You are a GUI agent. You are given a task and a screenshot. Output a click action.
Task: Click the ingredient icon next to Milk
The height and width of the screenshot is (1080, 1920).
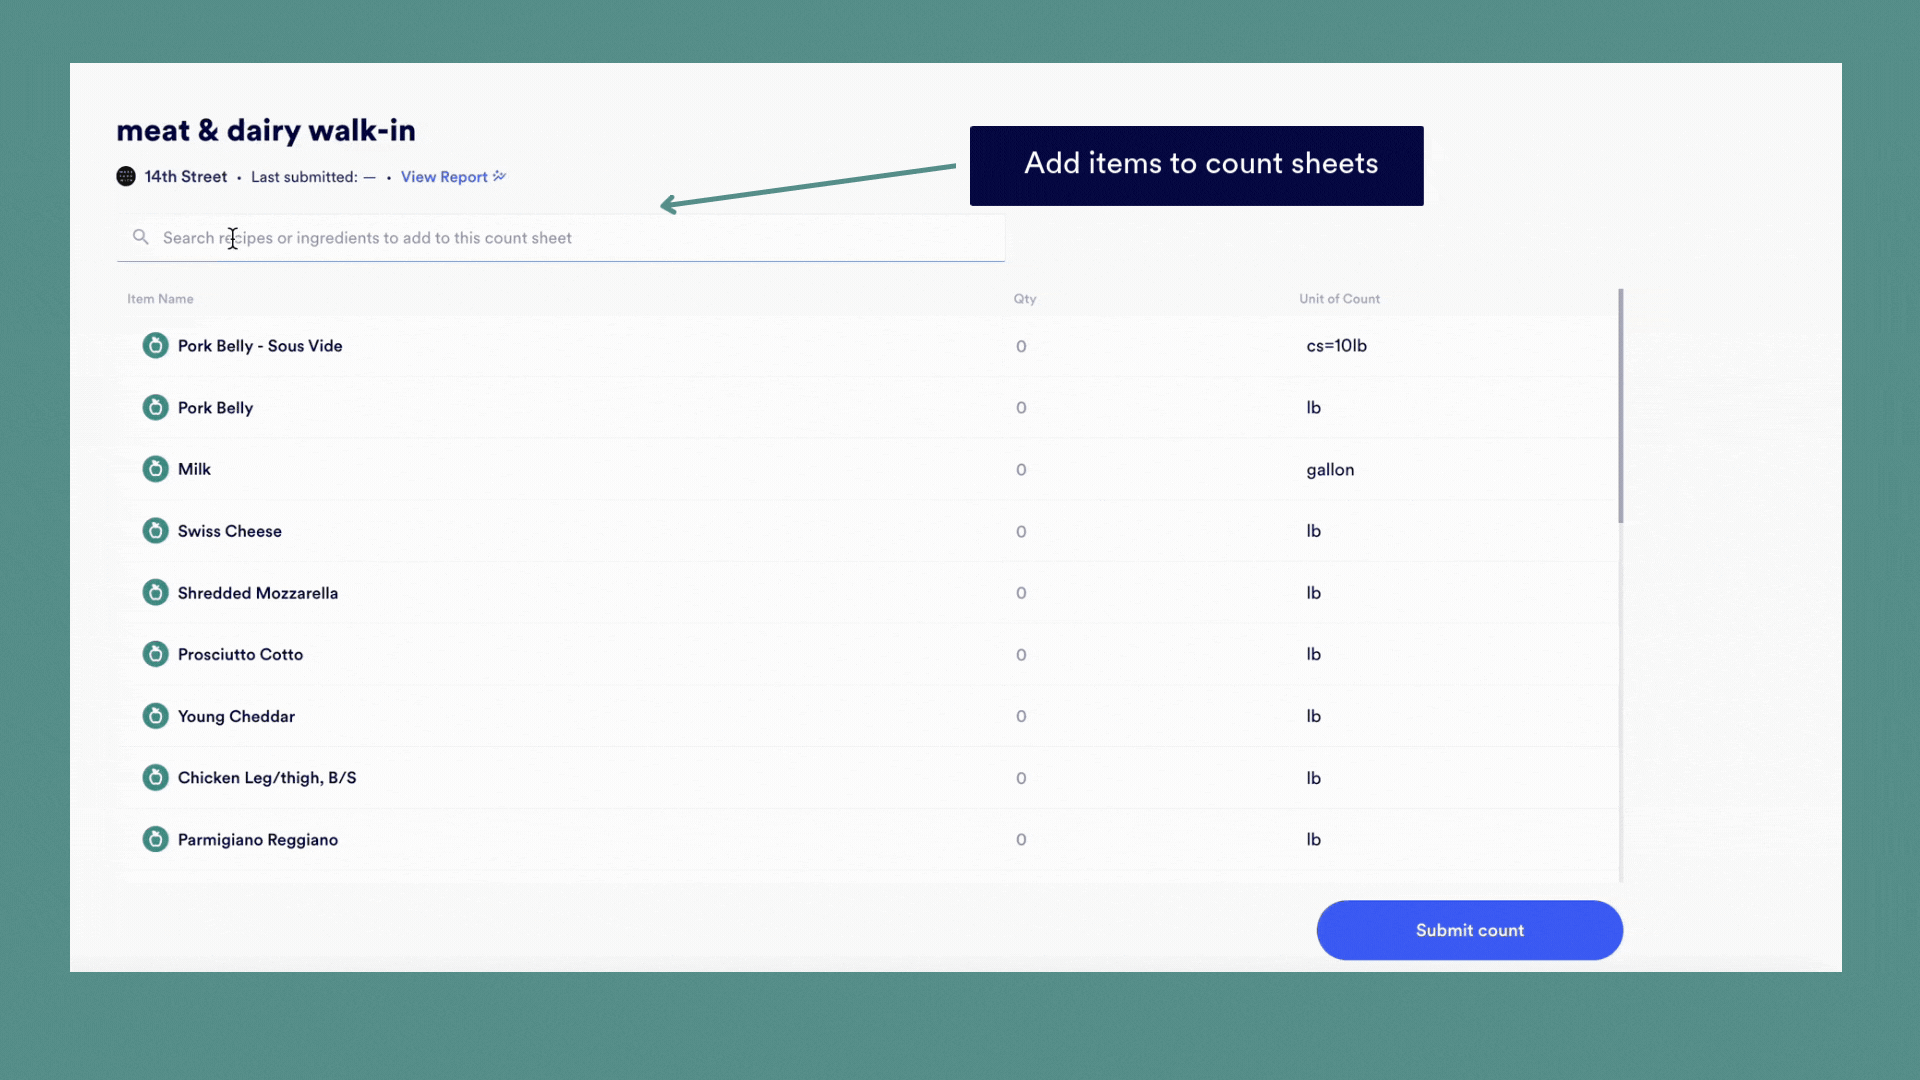click(x=155, y=469)
